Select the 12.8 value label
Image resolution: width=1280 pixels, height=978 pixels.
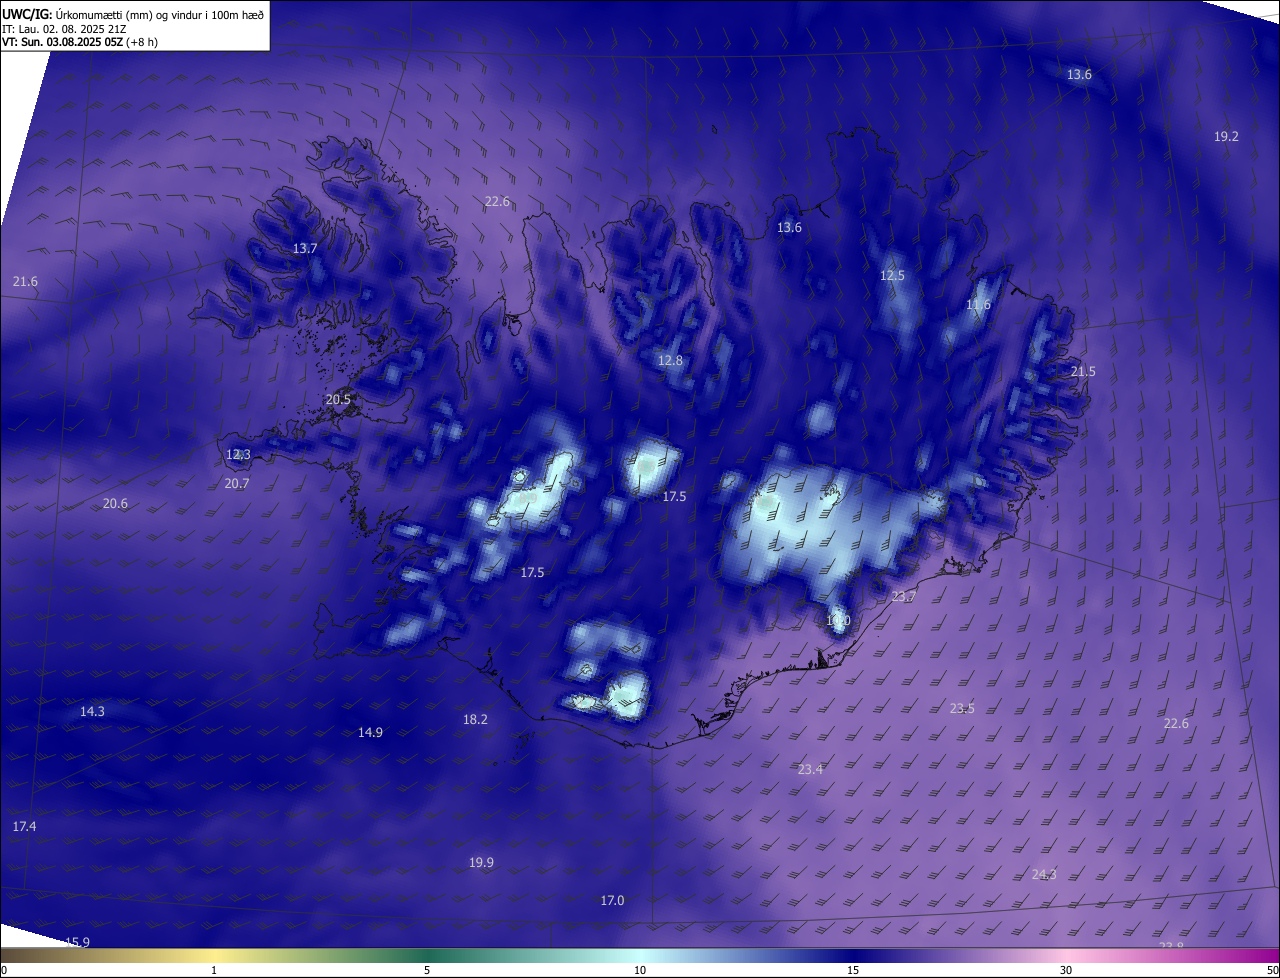click(670, 360)
